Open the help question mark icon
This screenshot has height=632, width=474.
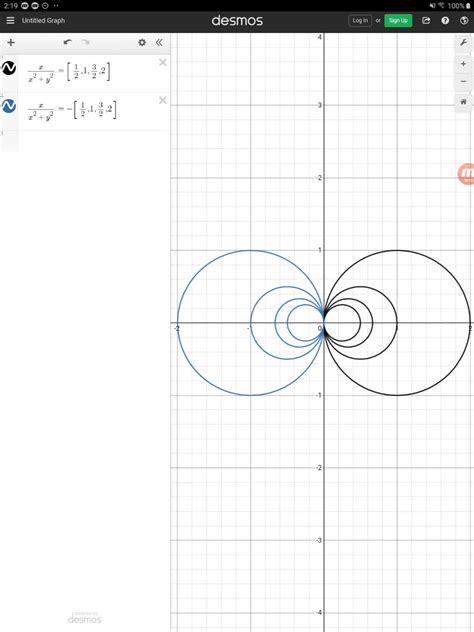point(445,21)
